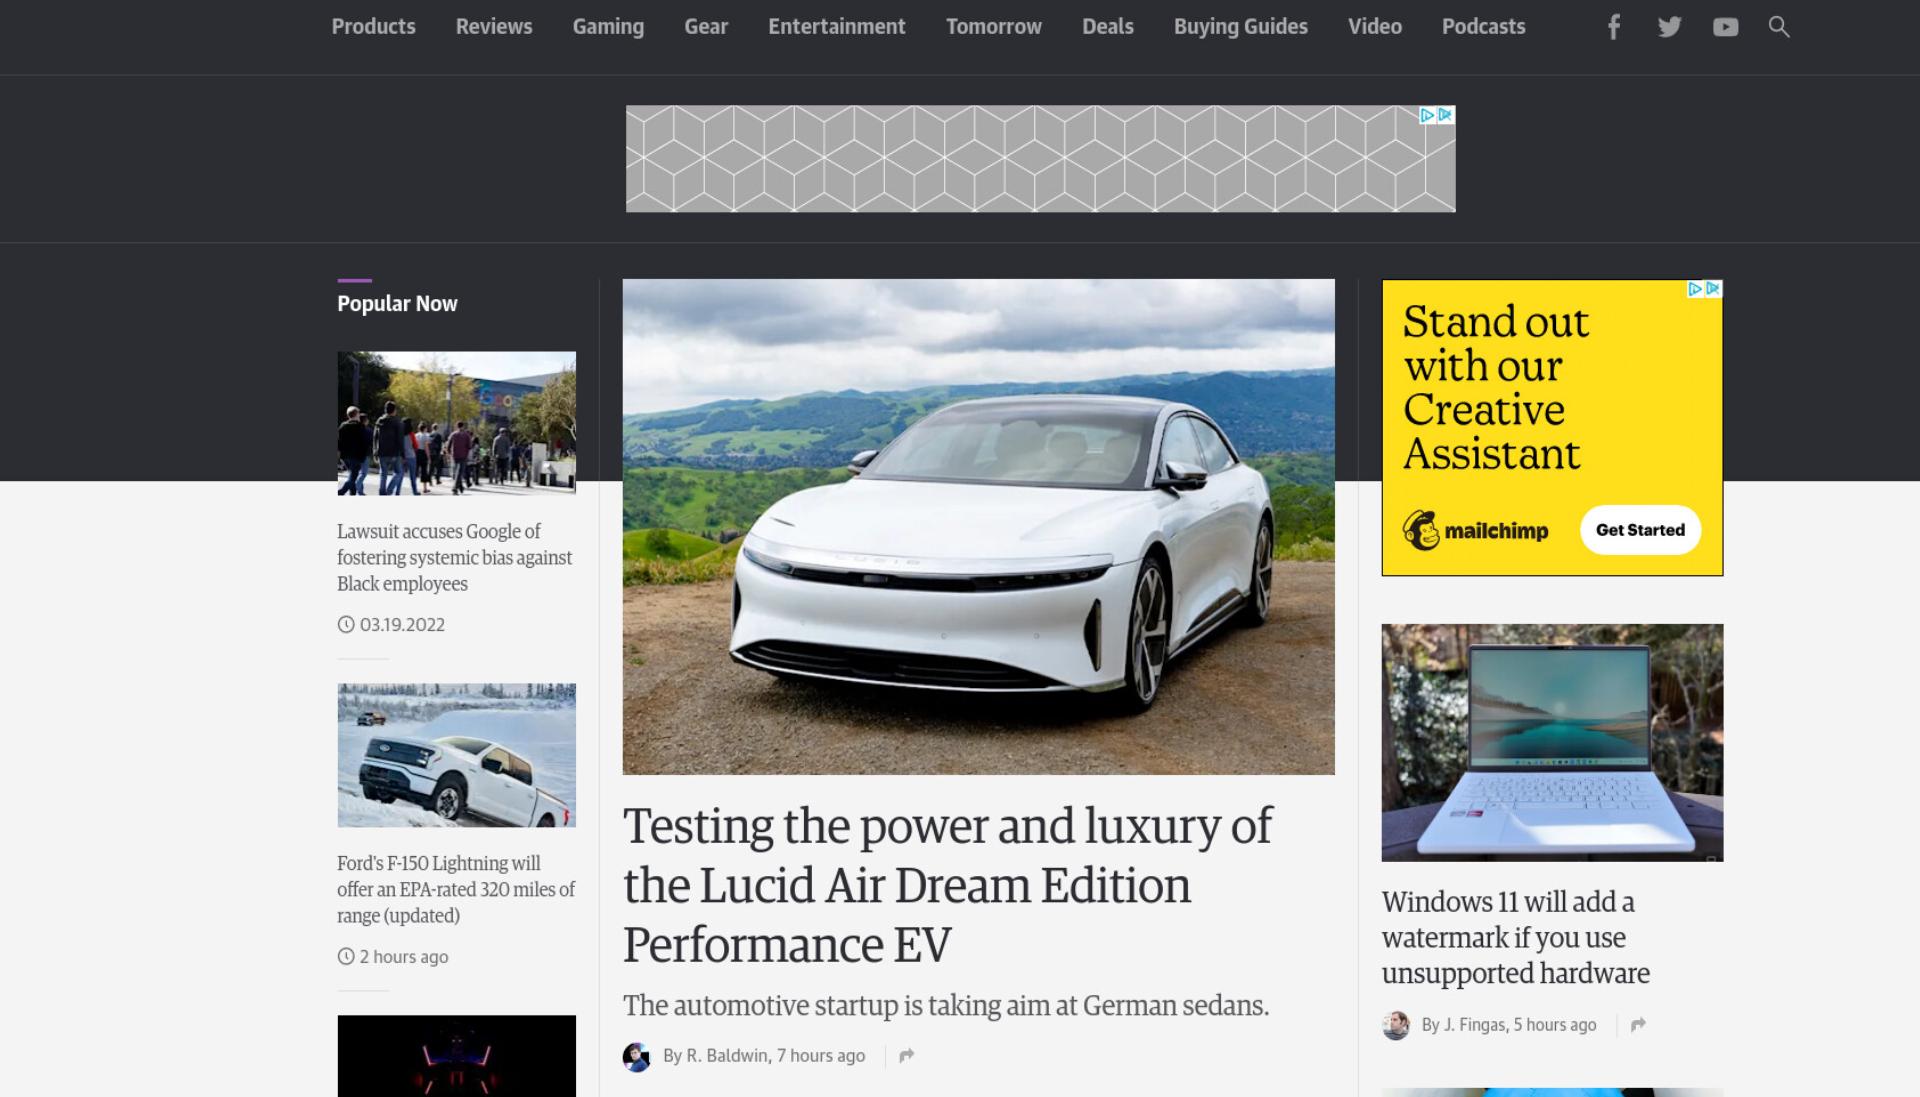This screenshot has height=1097, width=1920.
Task: Close the top banner ad with its X icon
Action: tap(1445, 115)
